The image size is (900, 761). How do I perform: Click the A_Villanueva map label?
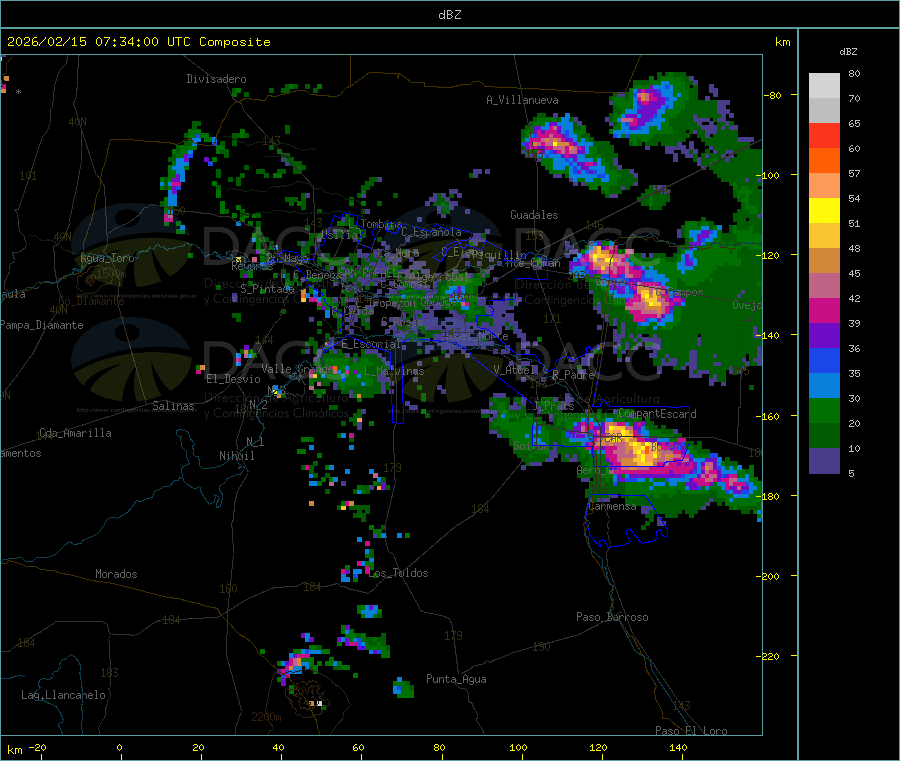(x=522, y=100)
